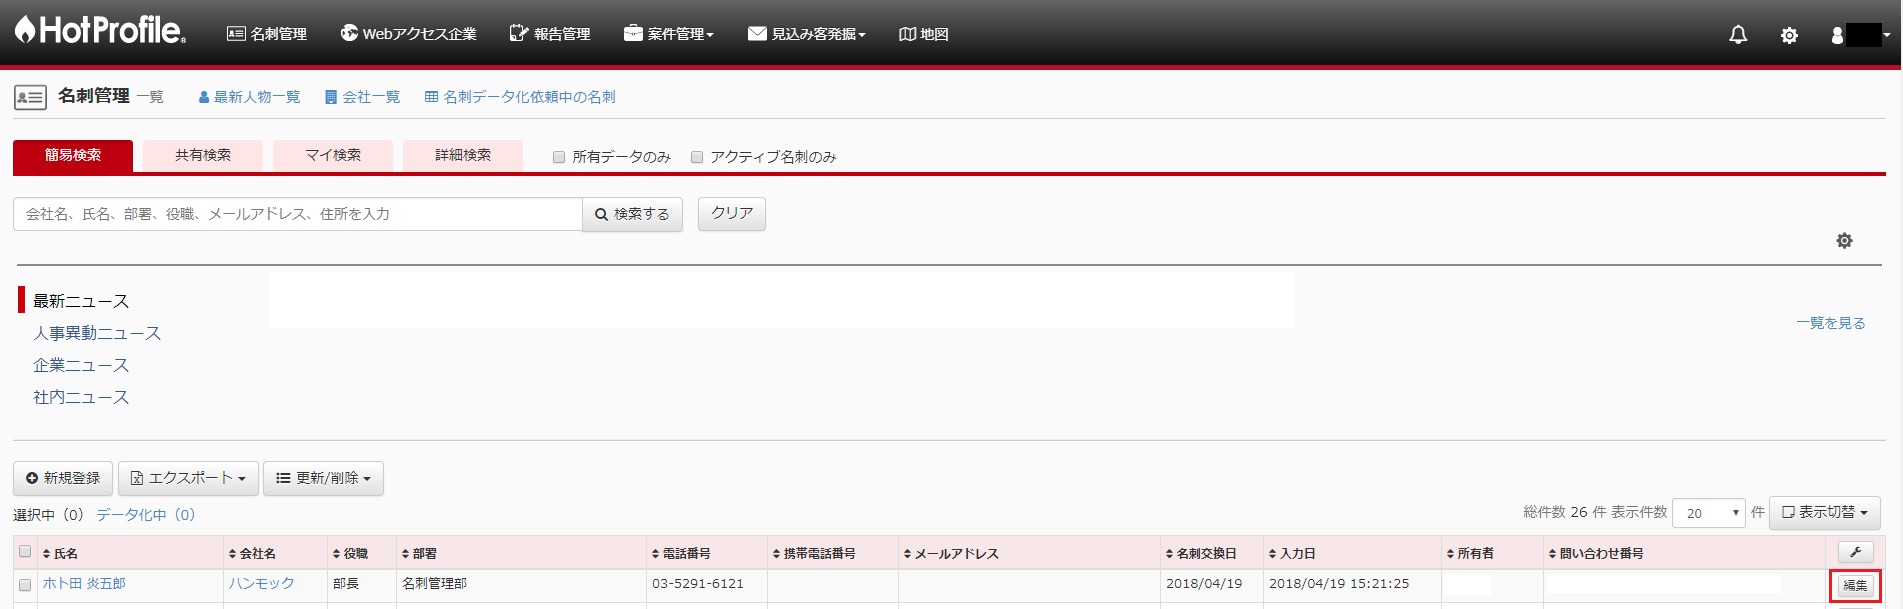The image size is (1903, 609).
Task: Sort table by 電話番号 column
Action: (x=681, y=553)
